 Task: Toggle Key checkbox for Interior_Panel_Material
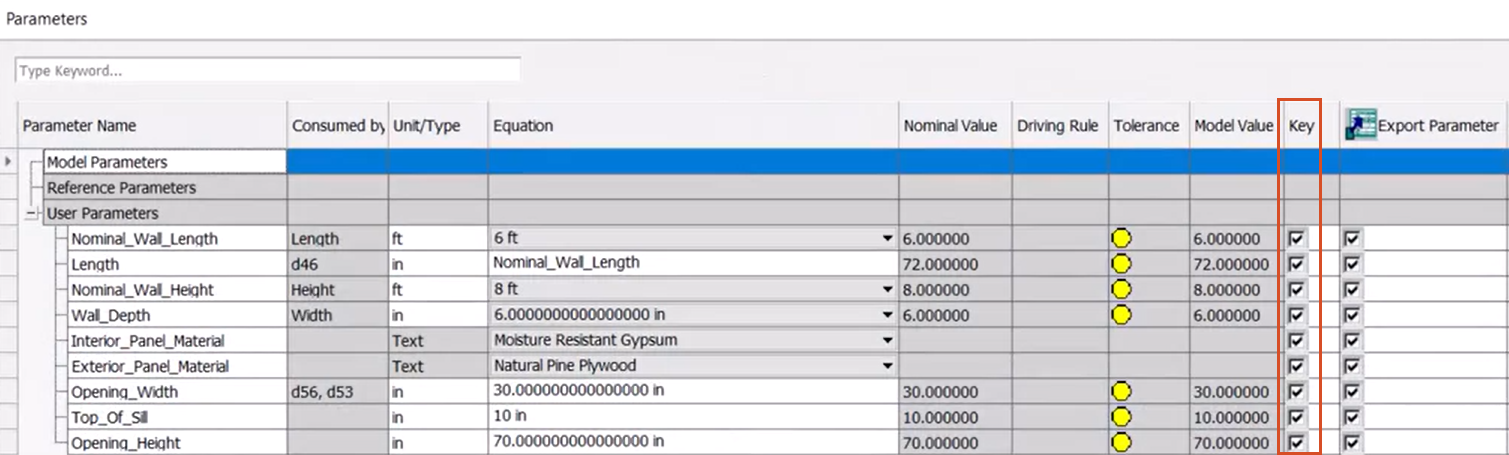[1297, 341]
